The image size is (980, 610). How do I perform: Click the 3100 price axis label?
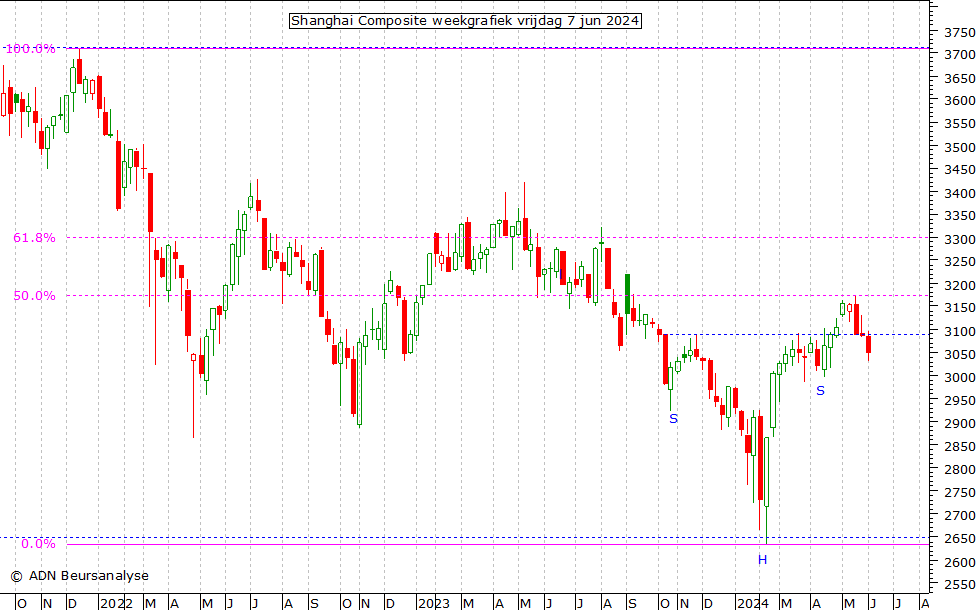(x=961, y=332)
